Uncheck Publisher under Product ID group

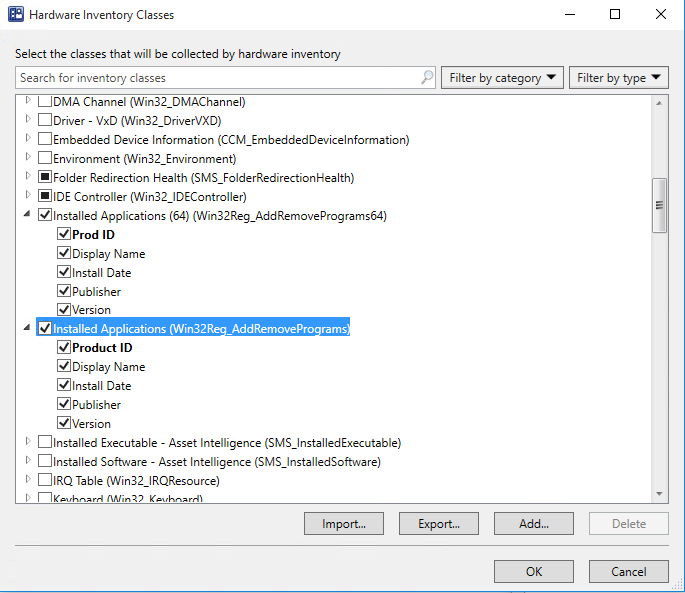[64, 404]
